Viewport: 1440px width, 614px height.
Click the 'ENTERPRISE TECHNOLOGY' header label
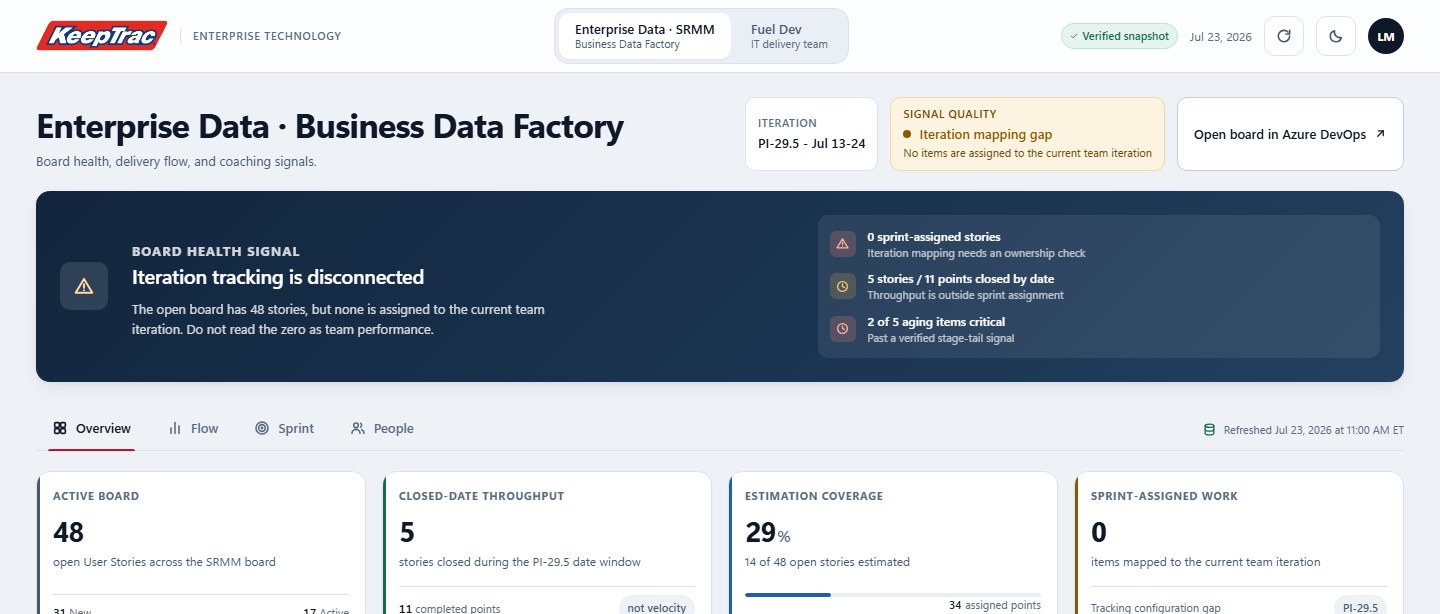click(267, 36)
